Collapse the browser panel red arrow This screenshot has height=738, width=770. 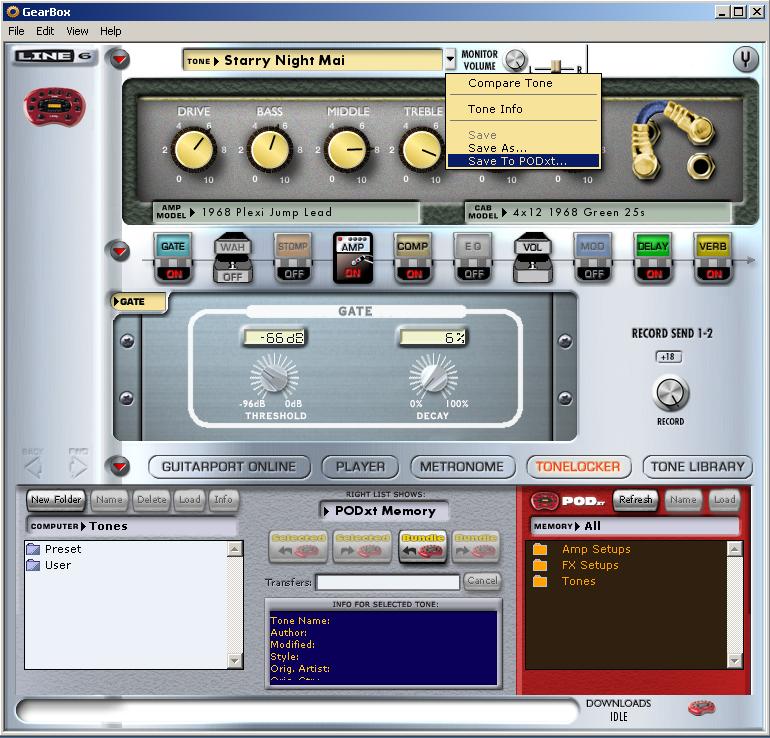119,466
